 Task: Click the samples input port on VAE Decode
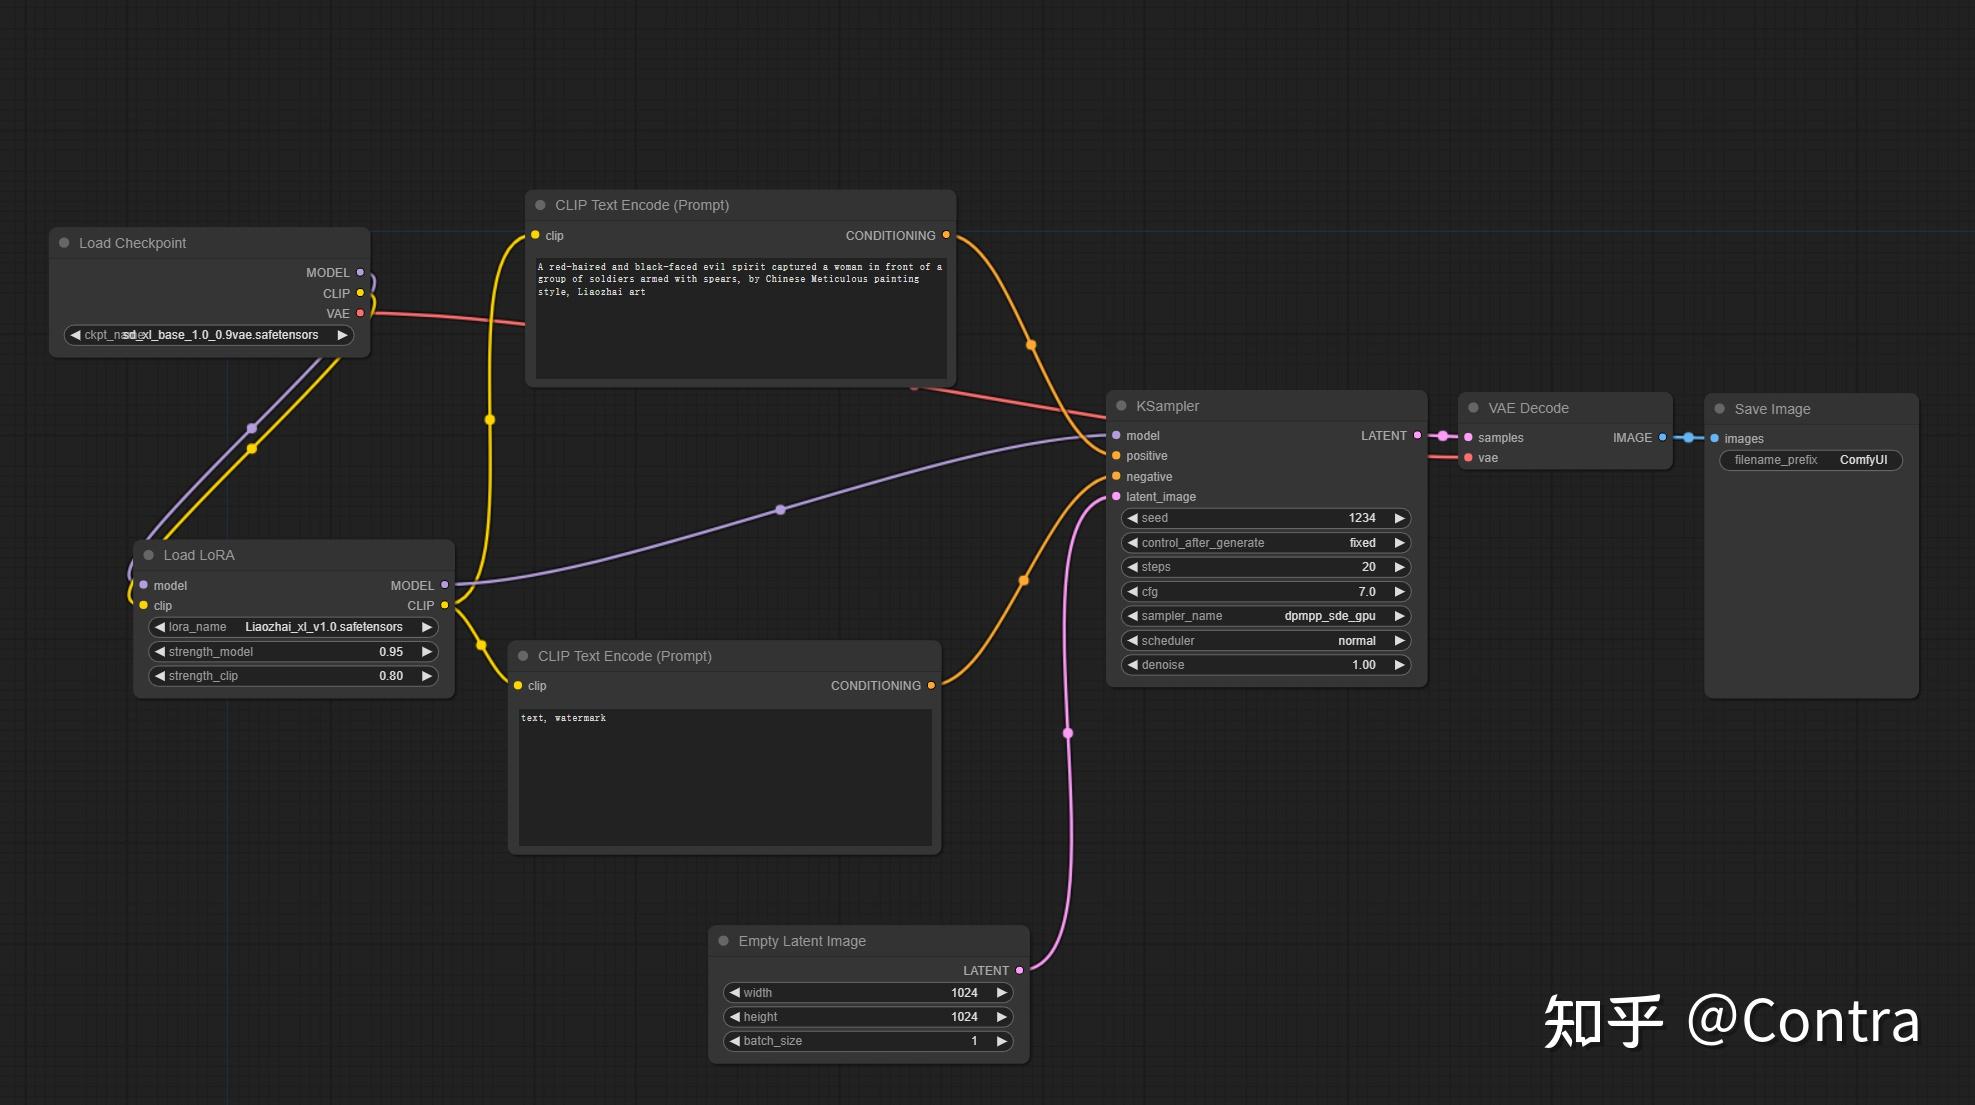[x=1469, y=437]
